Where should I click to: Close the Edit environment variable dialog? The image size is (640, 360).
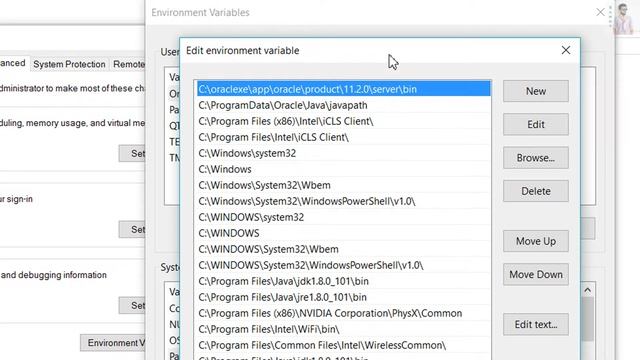pos(565,50)
